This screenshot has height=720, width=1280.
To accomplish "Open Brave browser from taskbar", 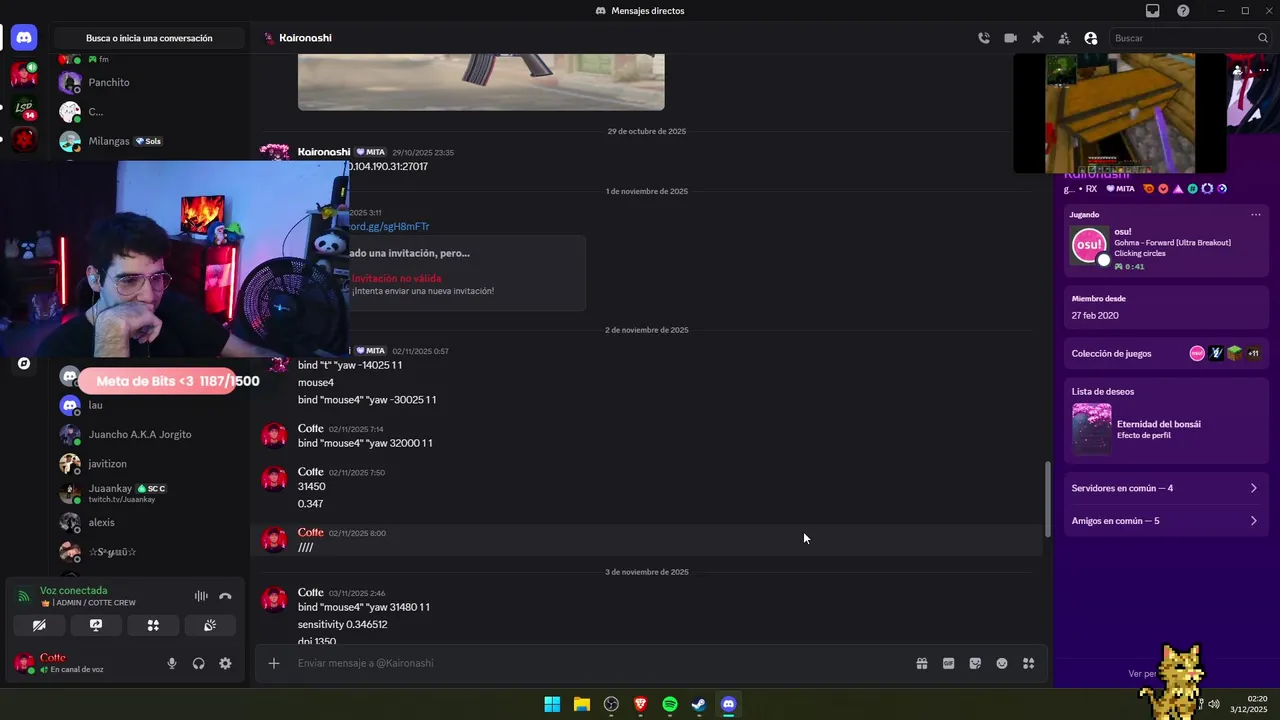I will tap(640, 704).
